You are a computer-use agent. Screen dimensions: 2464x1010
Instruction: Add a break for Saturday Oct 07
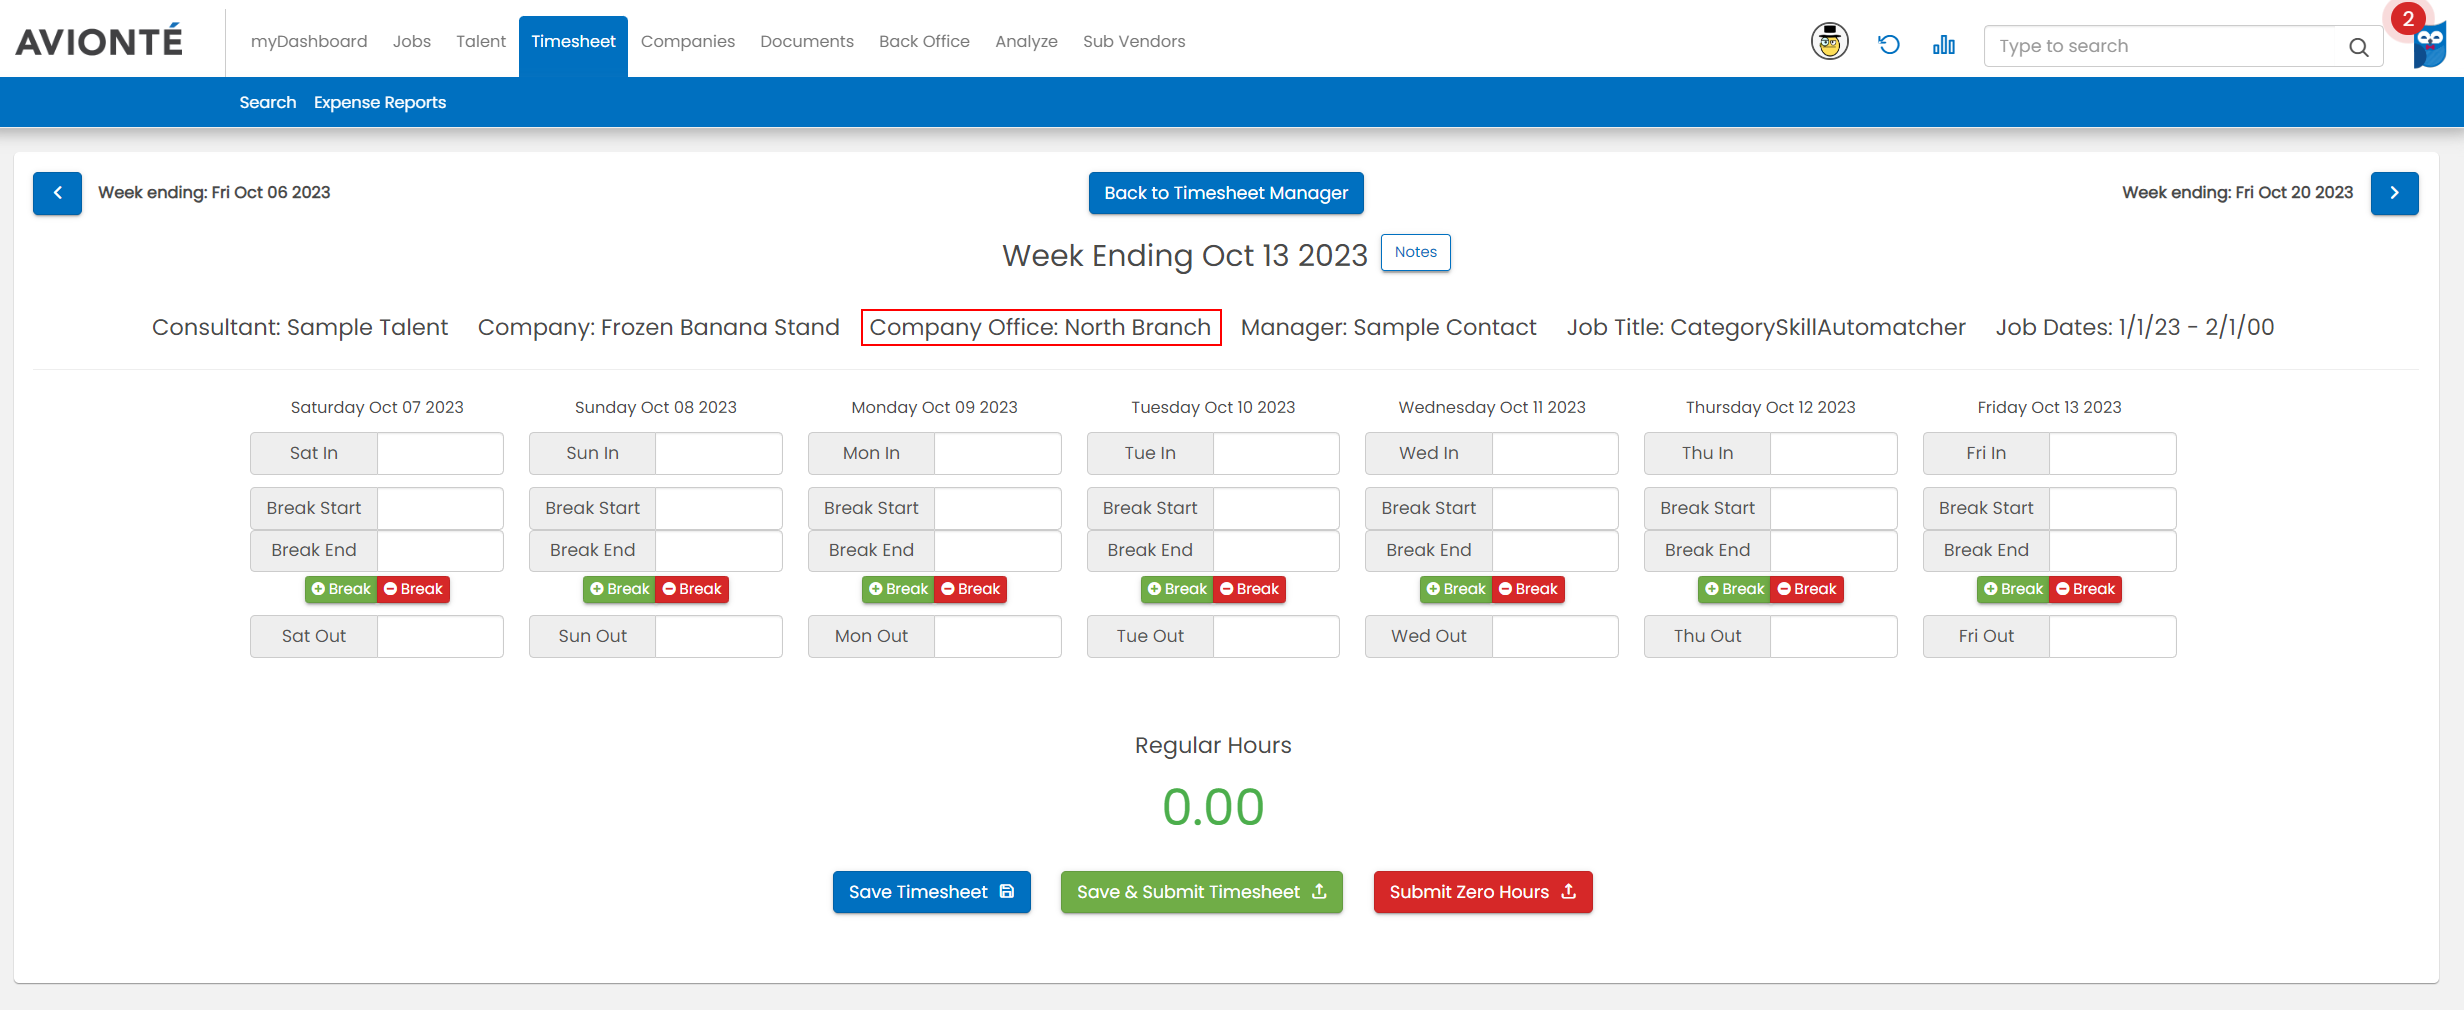click(341, 589)
